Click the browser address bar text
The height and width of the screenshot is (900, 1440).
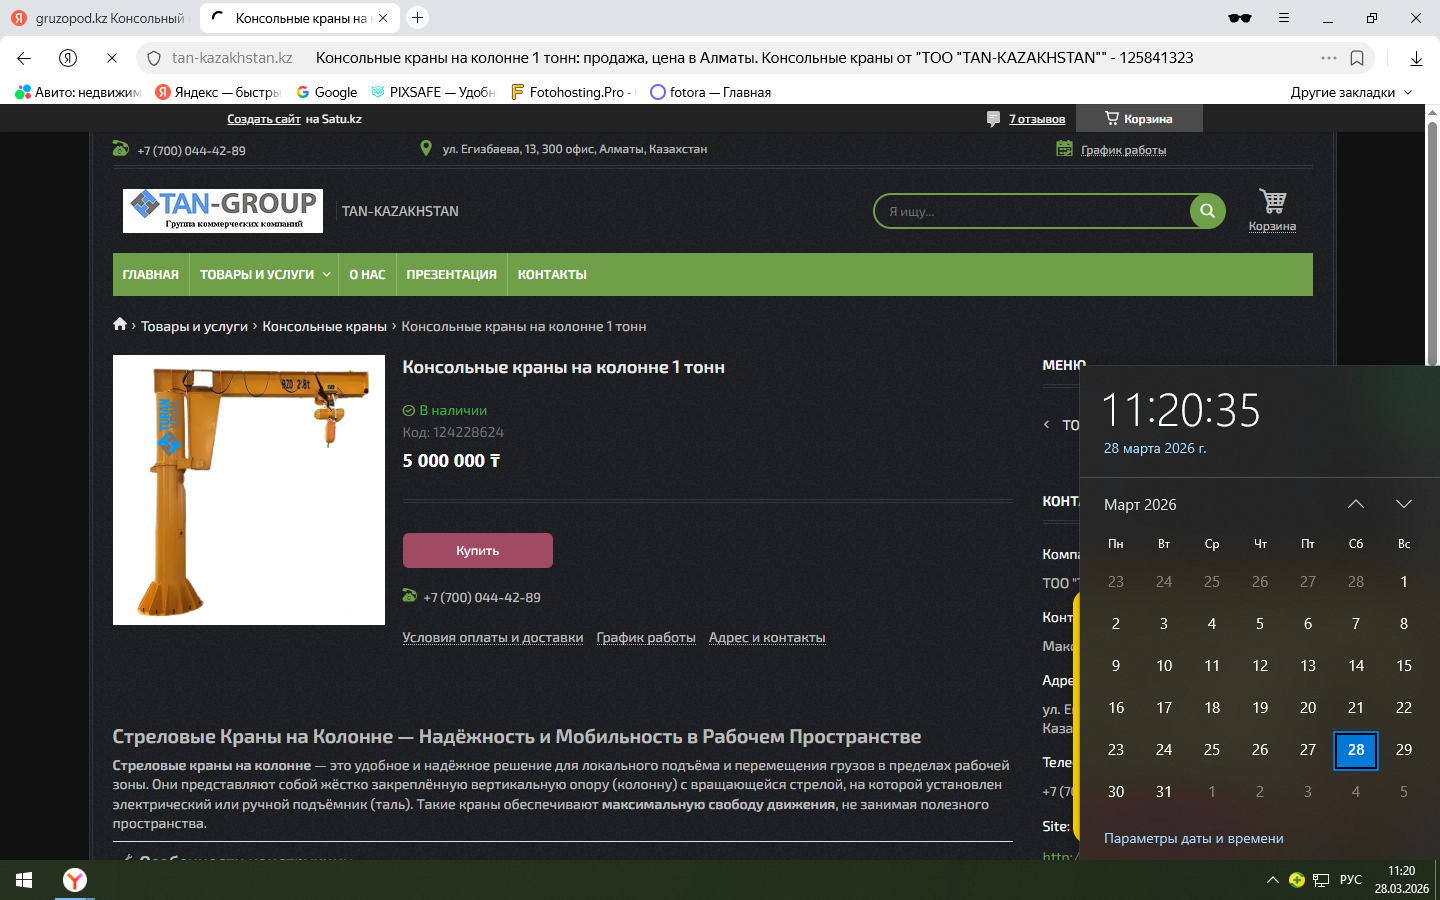tap(754, 58)
